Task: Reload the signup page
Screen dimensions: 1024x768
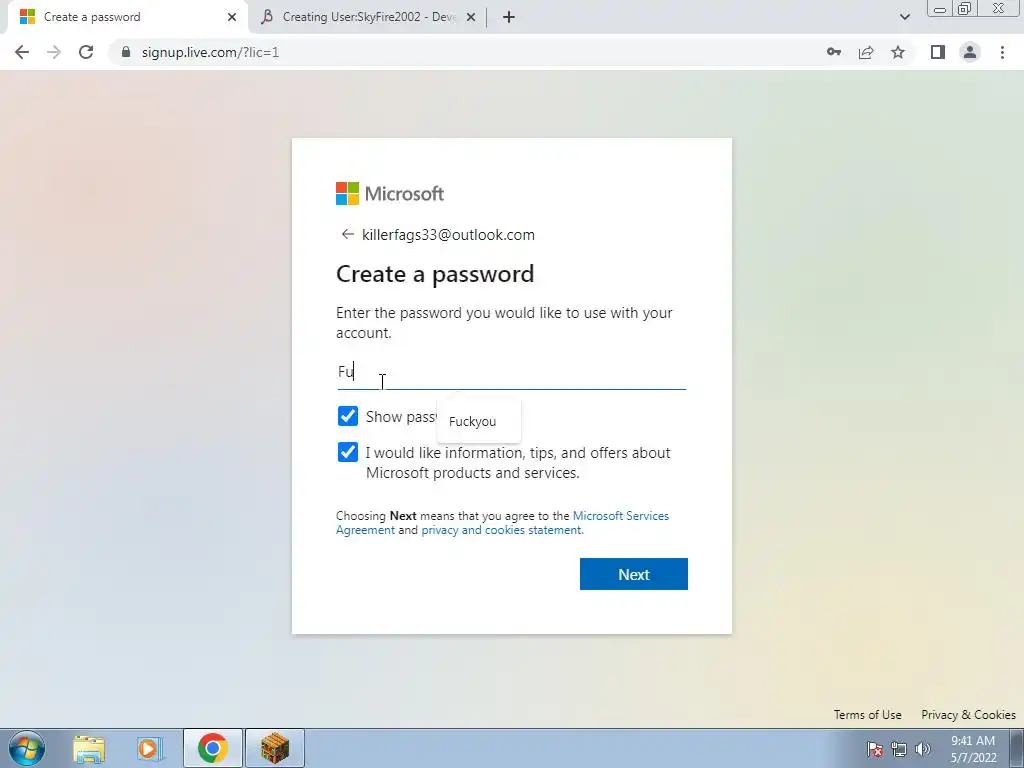Action: pos(86,52)
